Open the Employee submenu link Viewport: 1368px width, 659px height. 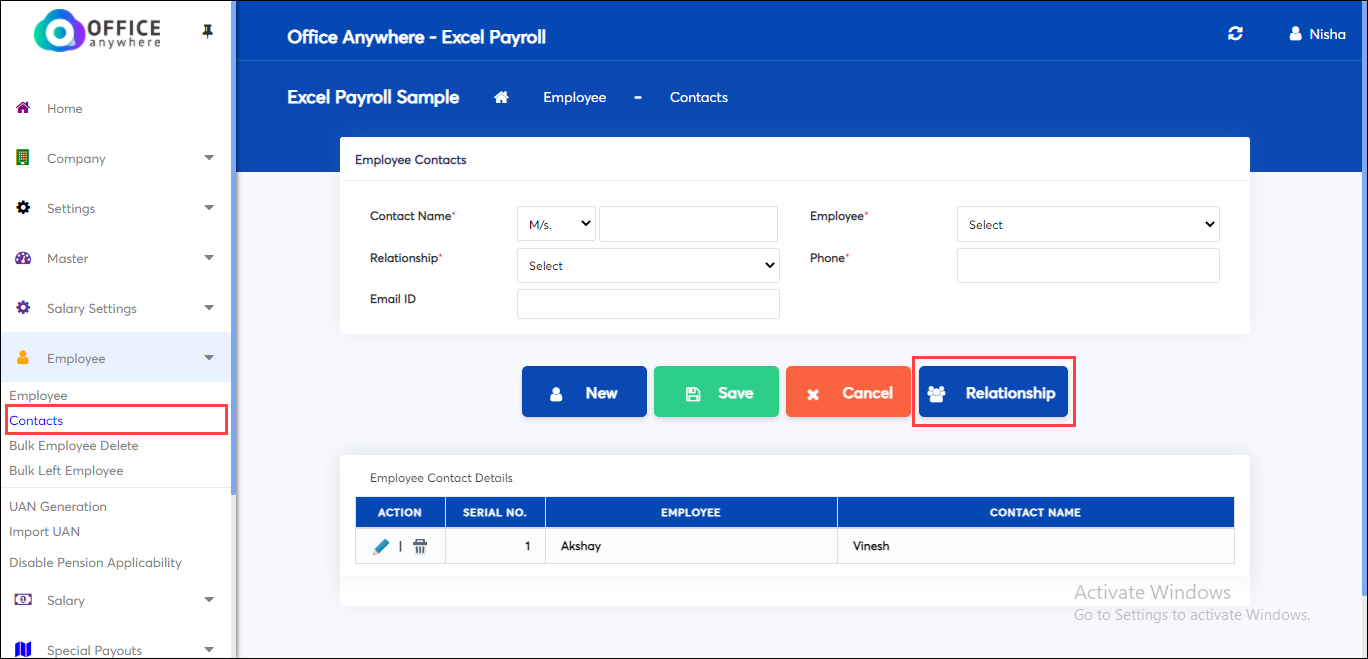[x=38, y=396]
